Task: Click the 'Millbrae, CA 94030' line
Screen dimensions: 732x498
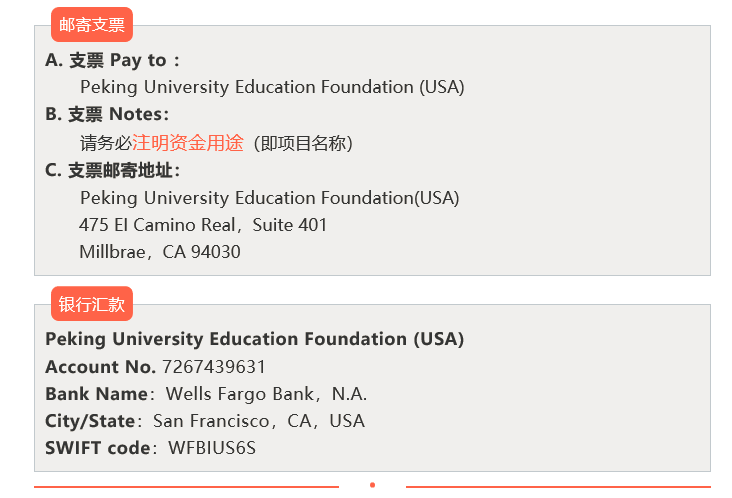Action: point(160,252)
